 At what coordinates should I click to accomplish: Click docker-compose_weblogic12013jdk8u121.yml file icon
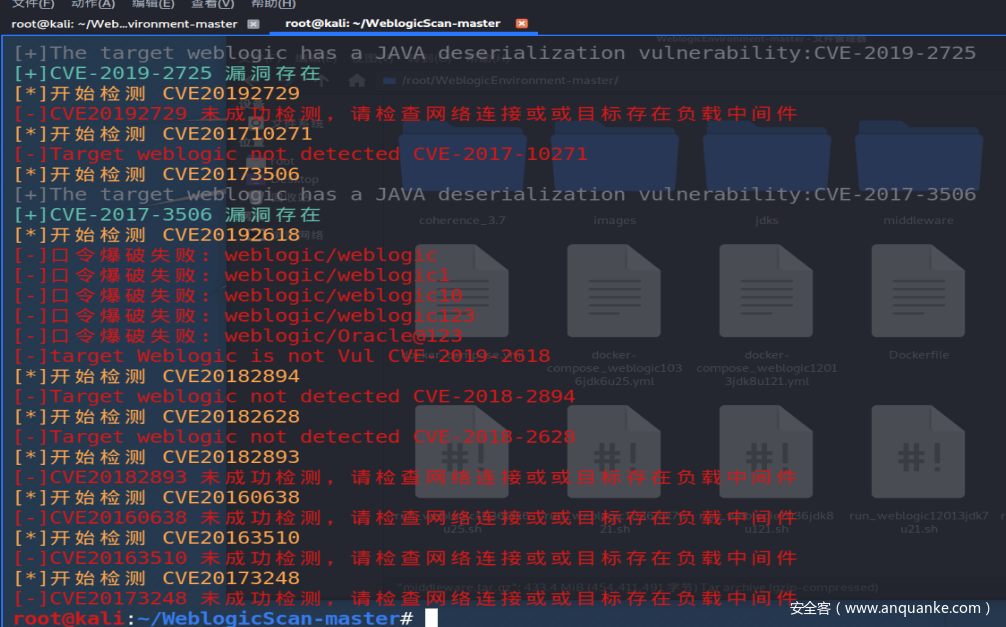coord(766,292)
